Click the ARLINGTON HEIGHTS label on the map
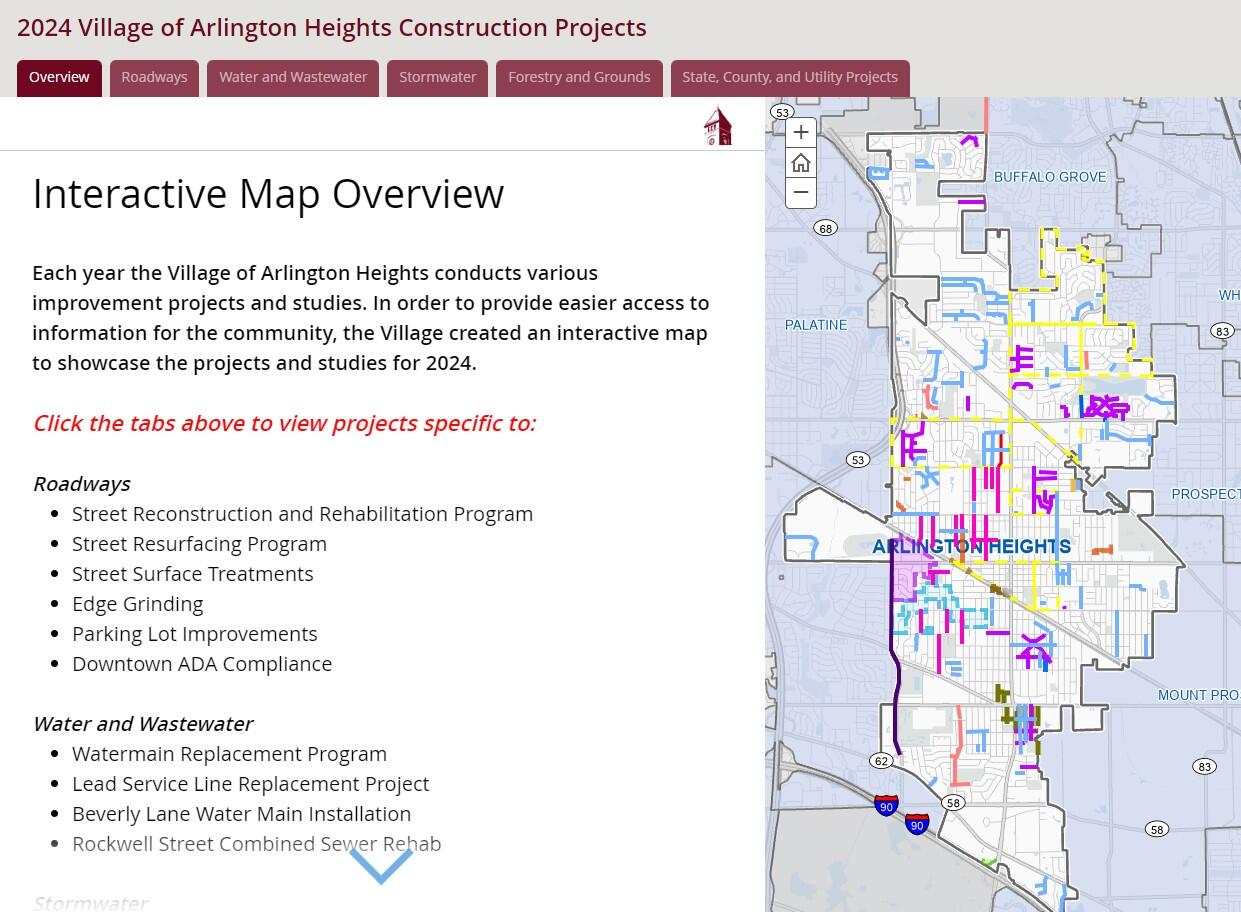This screenshot has height=912, width=1241. (x=970, y=547)
